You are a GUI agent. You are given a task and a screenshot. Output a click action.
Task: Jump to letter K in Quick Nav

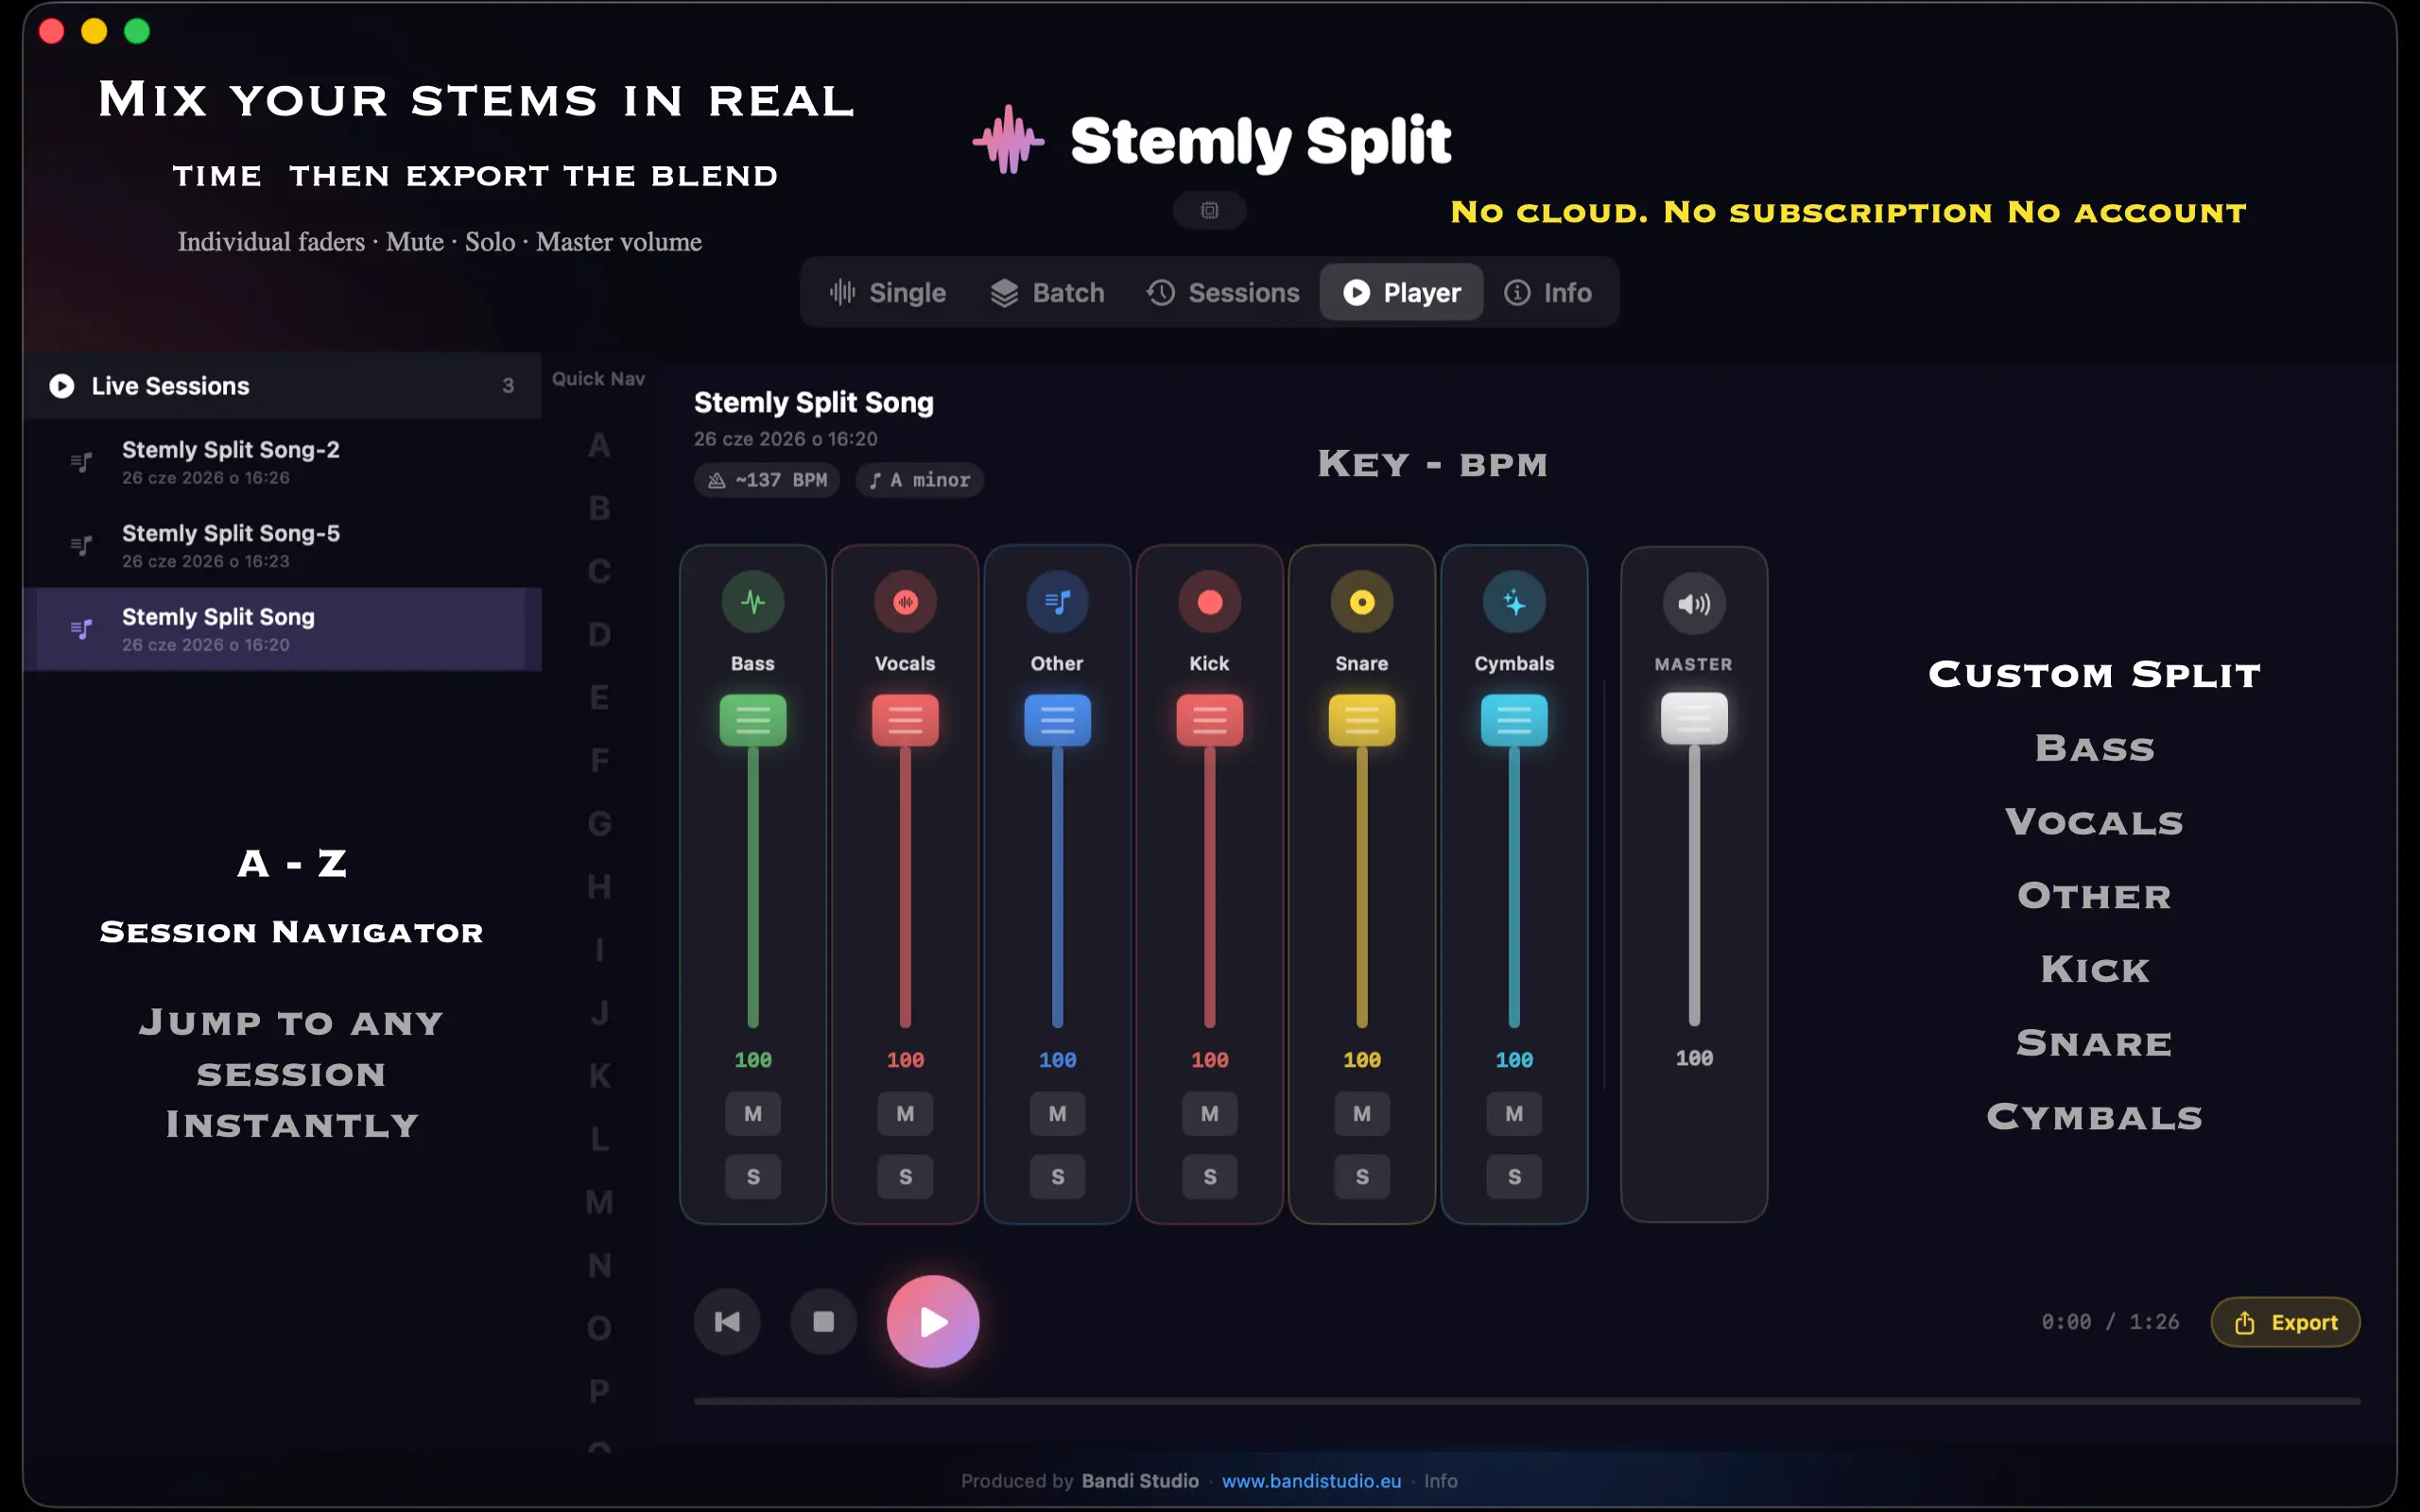(599, 1076)
